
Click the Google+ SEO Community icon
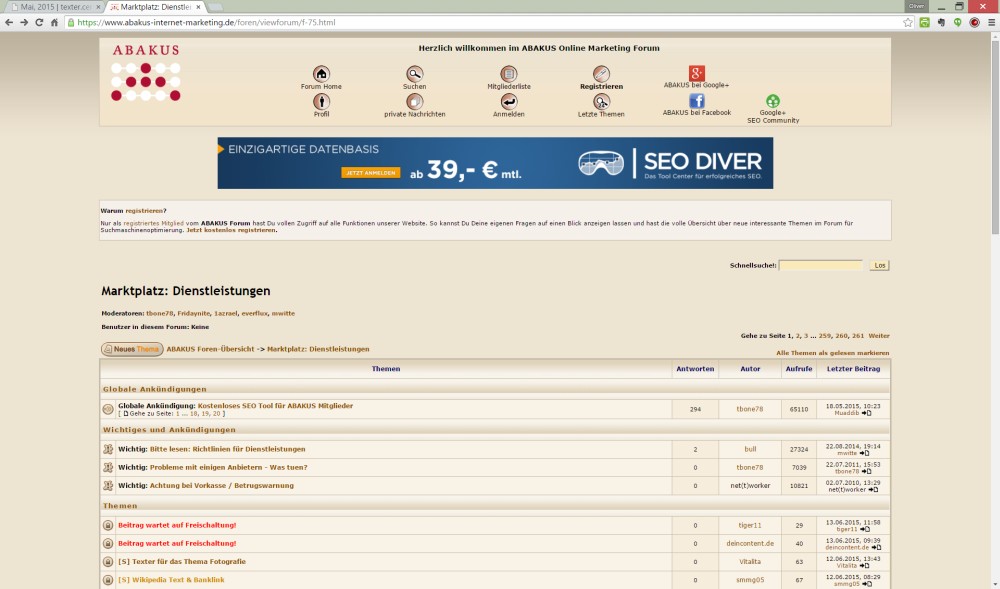click(x=773, y=101)
